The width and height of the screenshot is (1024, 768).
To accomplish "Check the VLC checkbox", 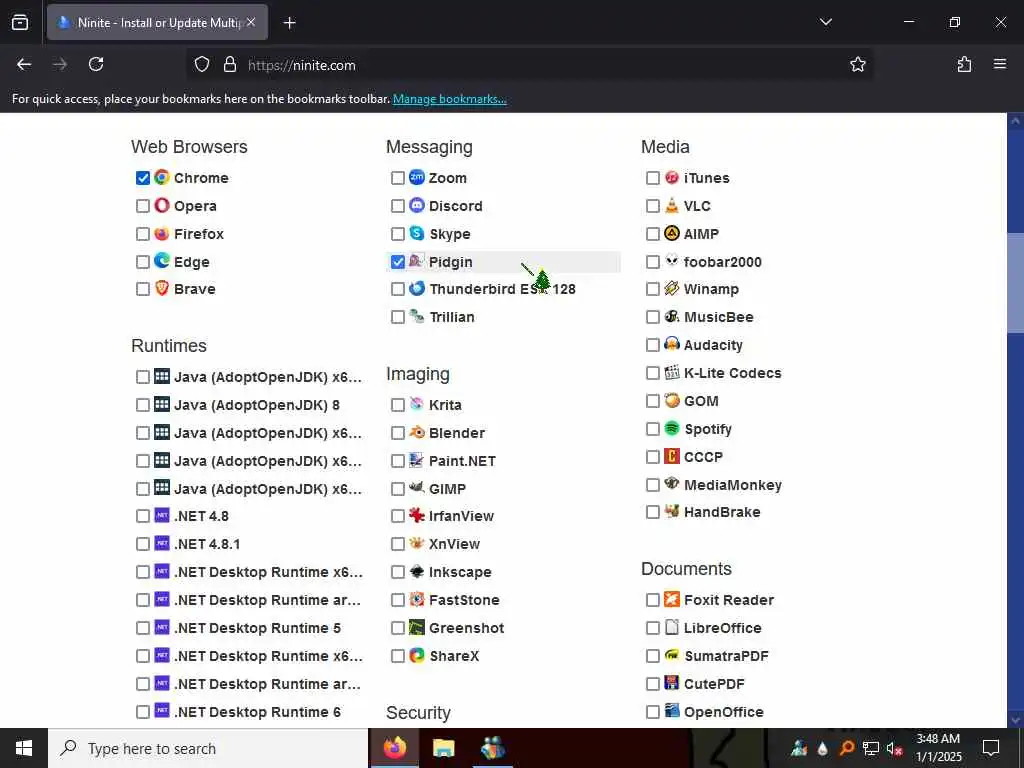I will (652, 206).
